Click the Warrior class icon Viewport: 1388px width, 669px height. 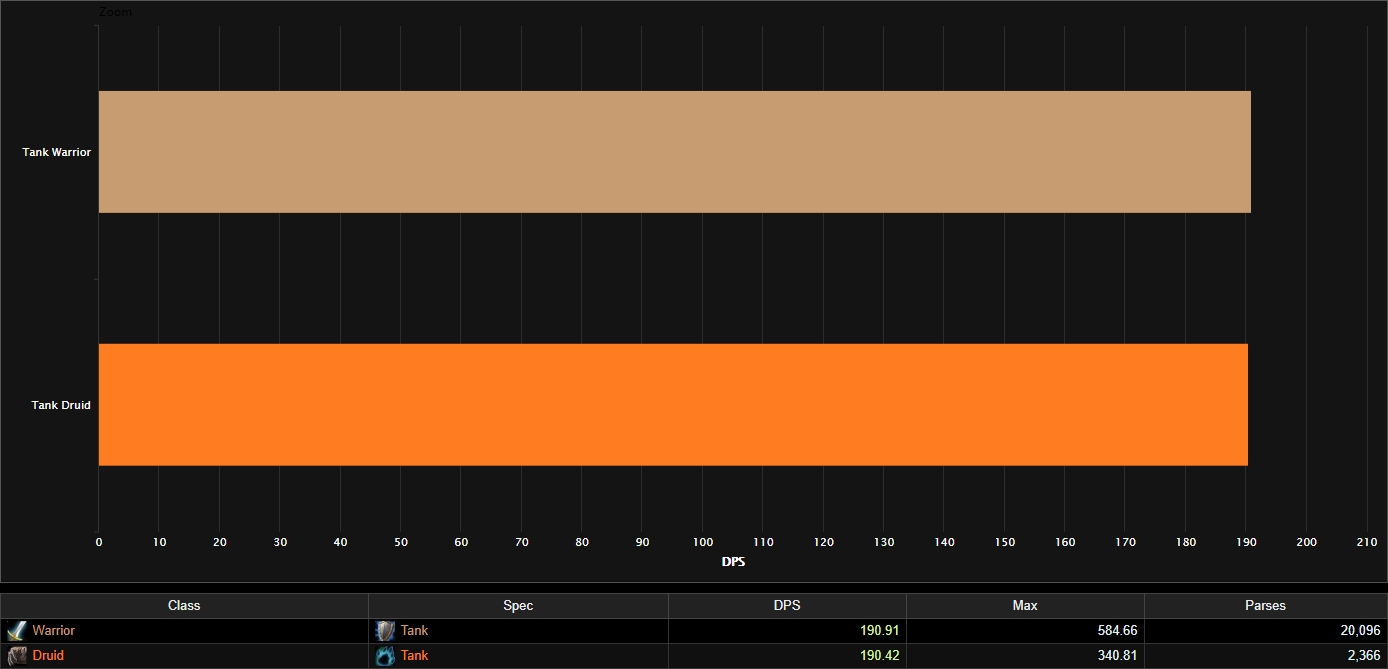click(x=16, y=631)
